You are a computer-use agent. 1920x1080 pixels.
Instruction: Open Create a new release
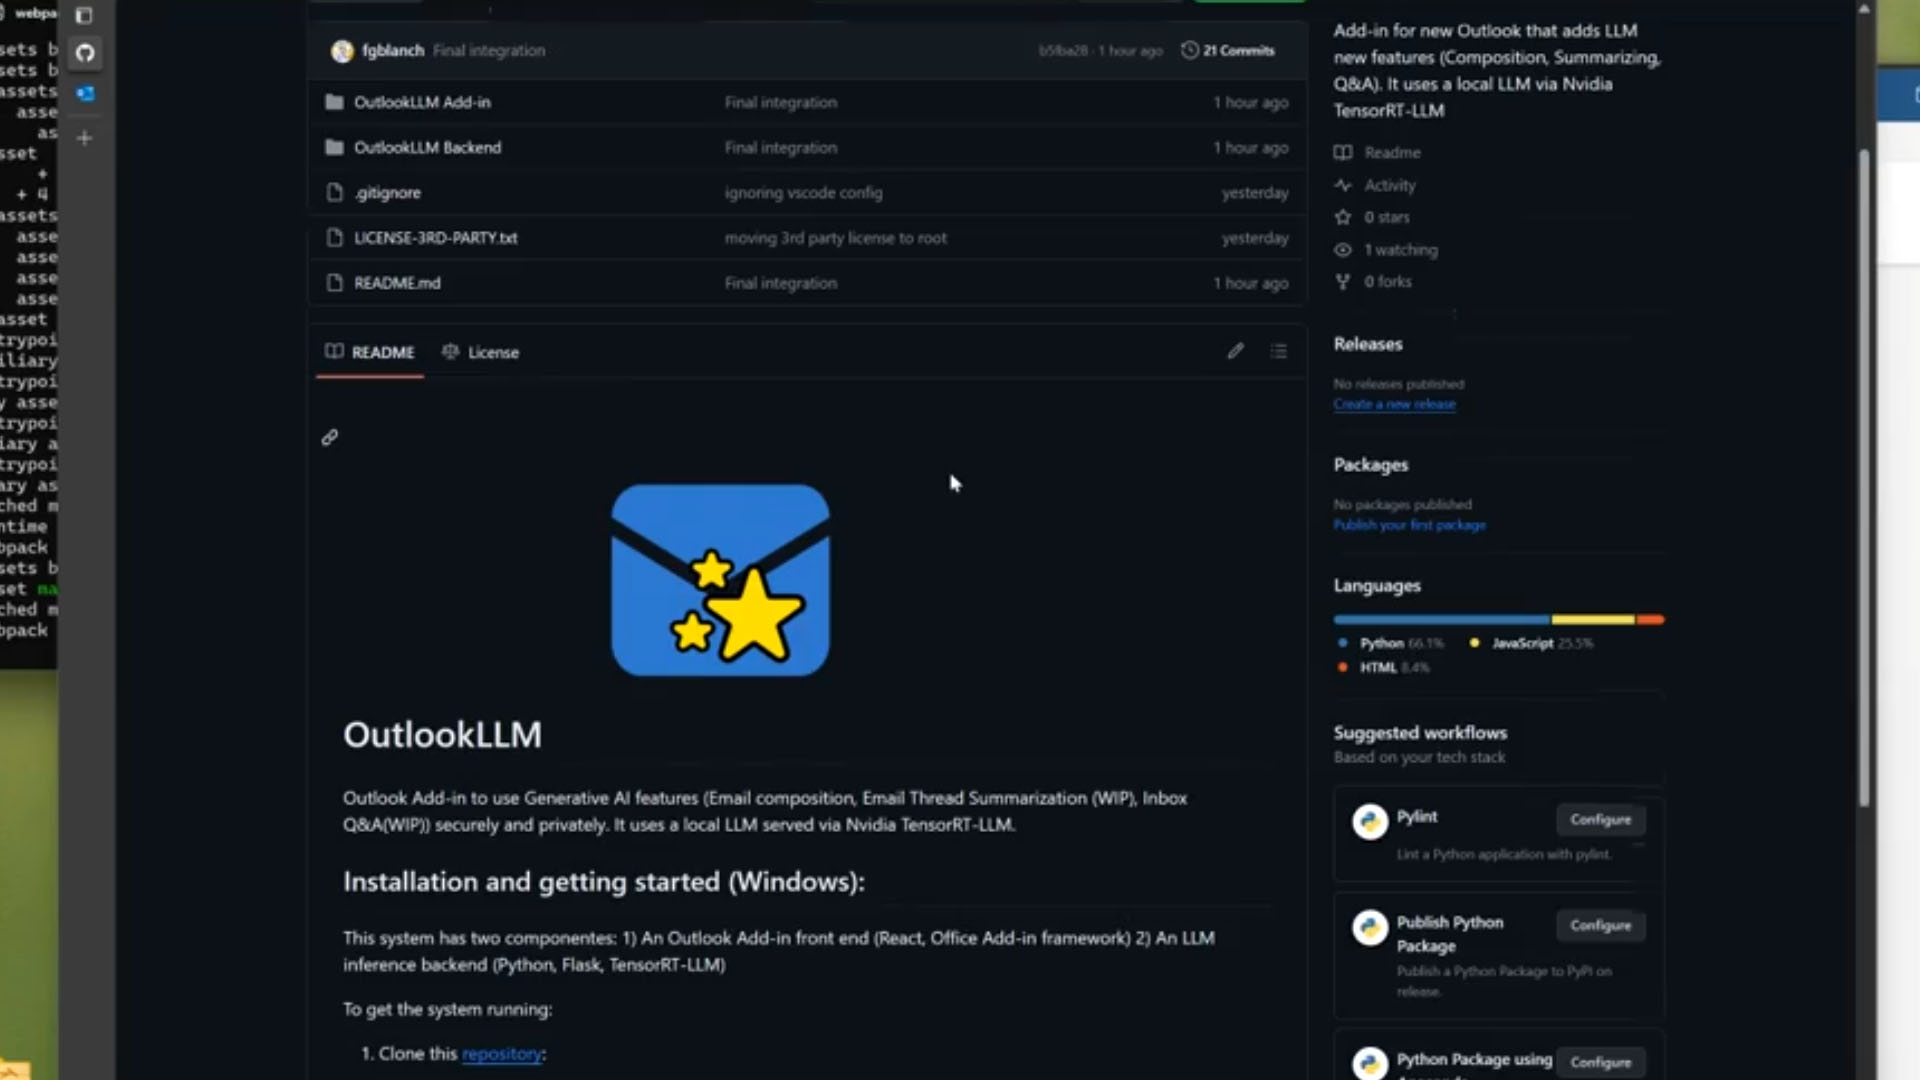point(1394,404)
